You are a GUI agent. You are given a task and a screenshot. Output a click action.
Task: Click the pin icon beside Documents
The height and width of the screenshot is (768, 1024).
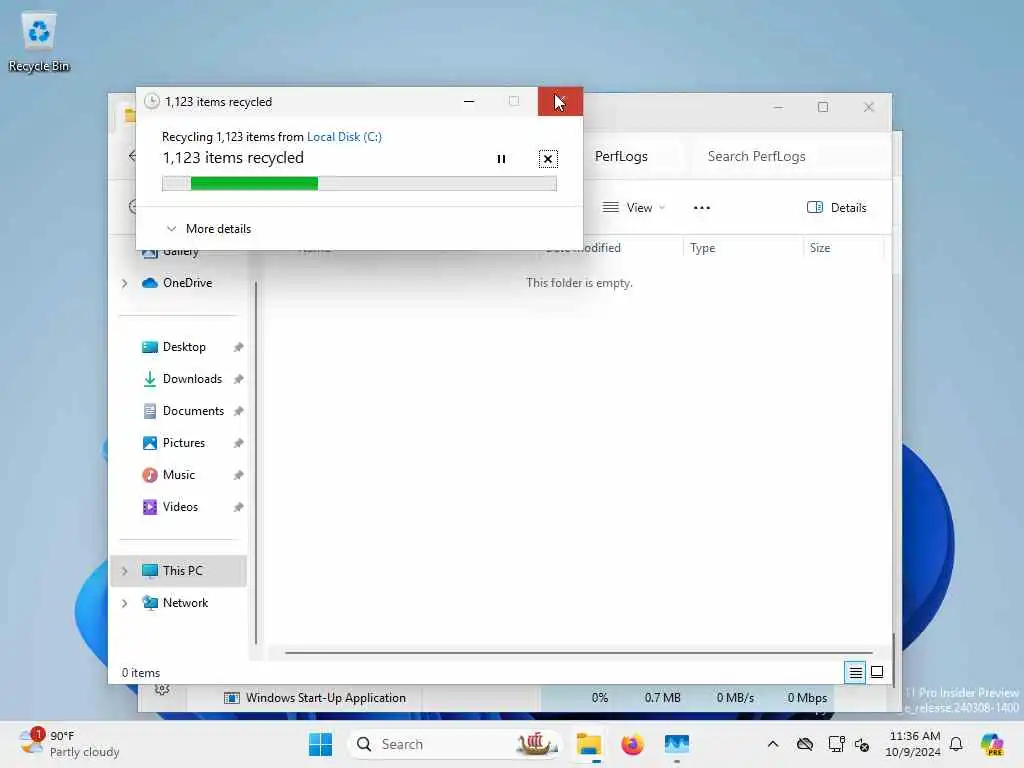tap(238, 411)
